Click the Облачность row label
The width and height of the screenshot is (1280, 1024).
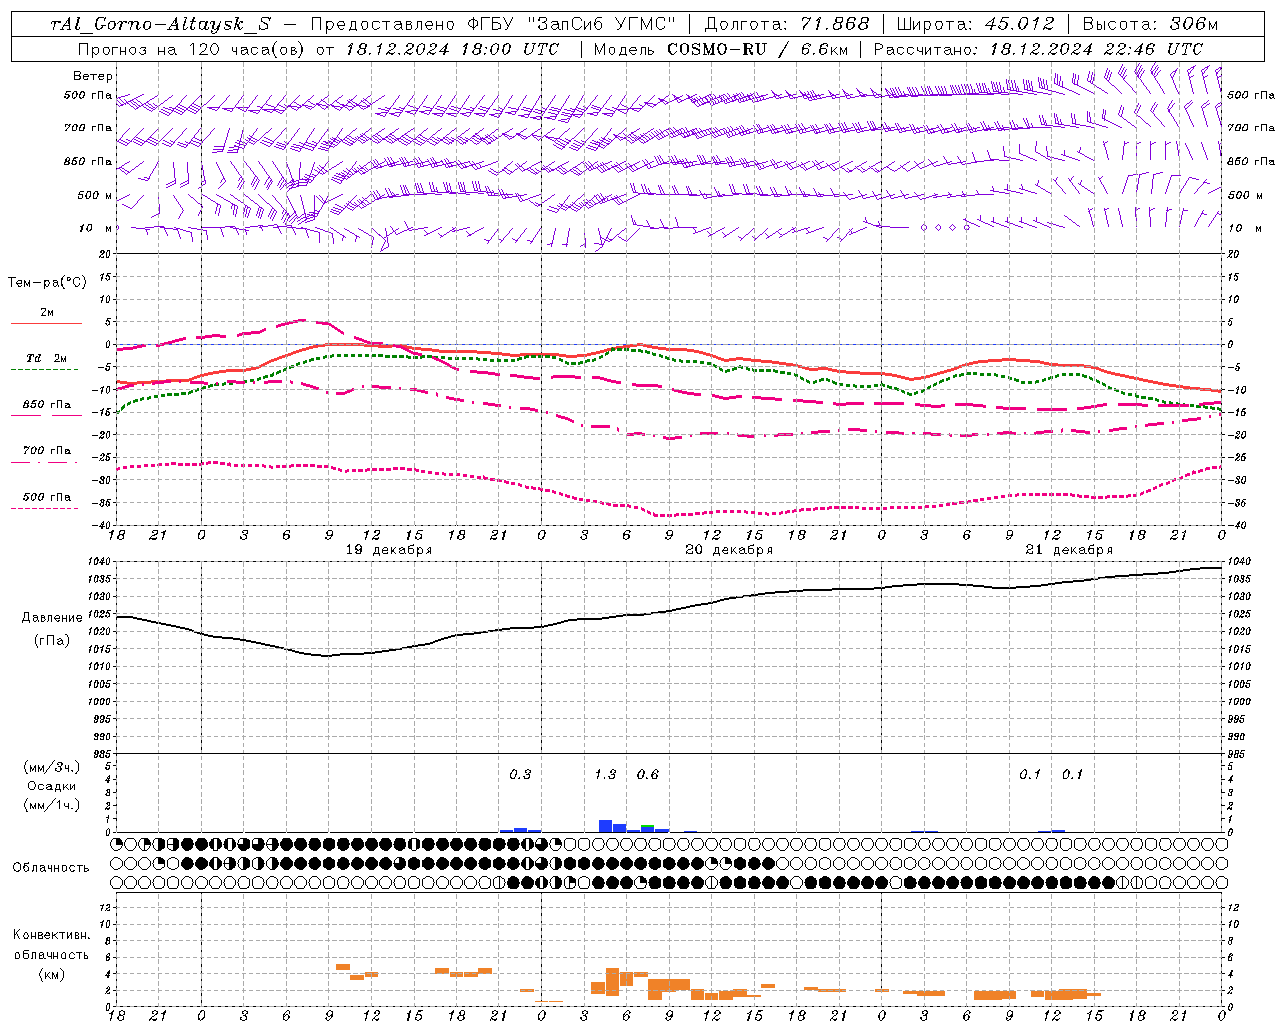[x=51, y=868]
